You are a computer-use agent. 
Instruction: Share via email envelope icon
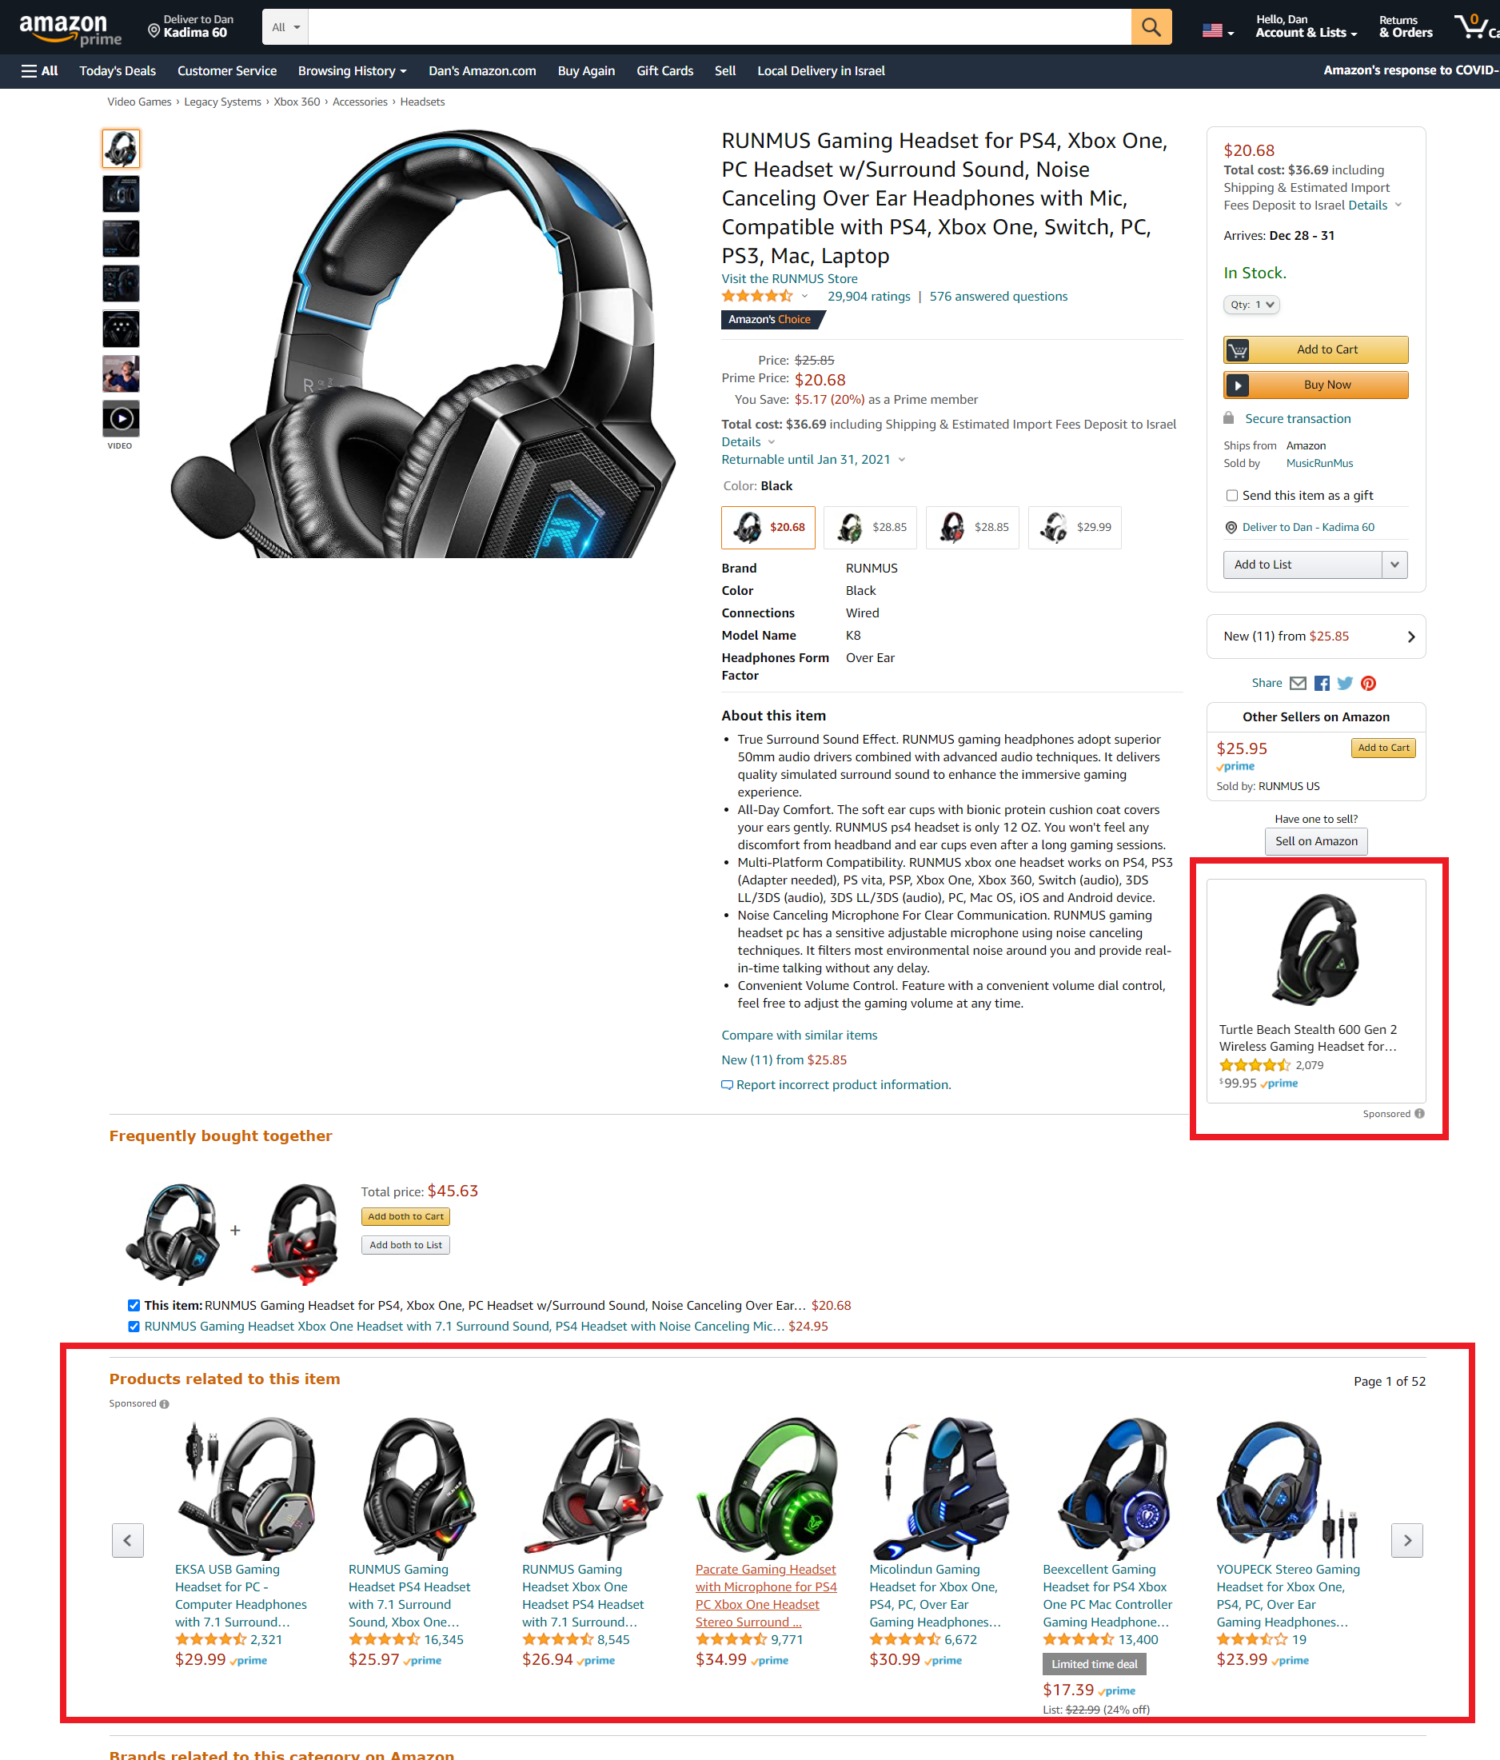[1298, 683]
